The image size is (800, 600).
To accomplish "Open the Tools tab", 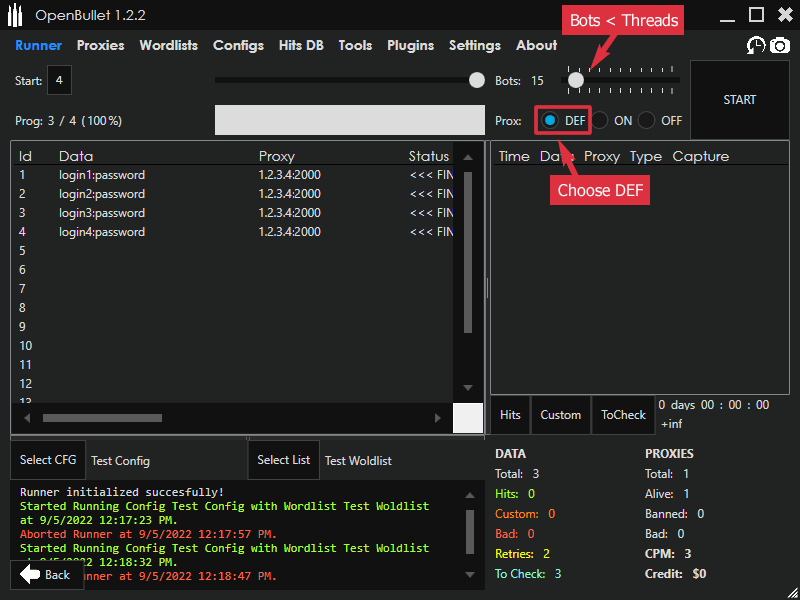I will click(x=355, y=45).
